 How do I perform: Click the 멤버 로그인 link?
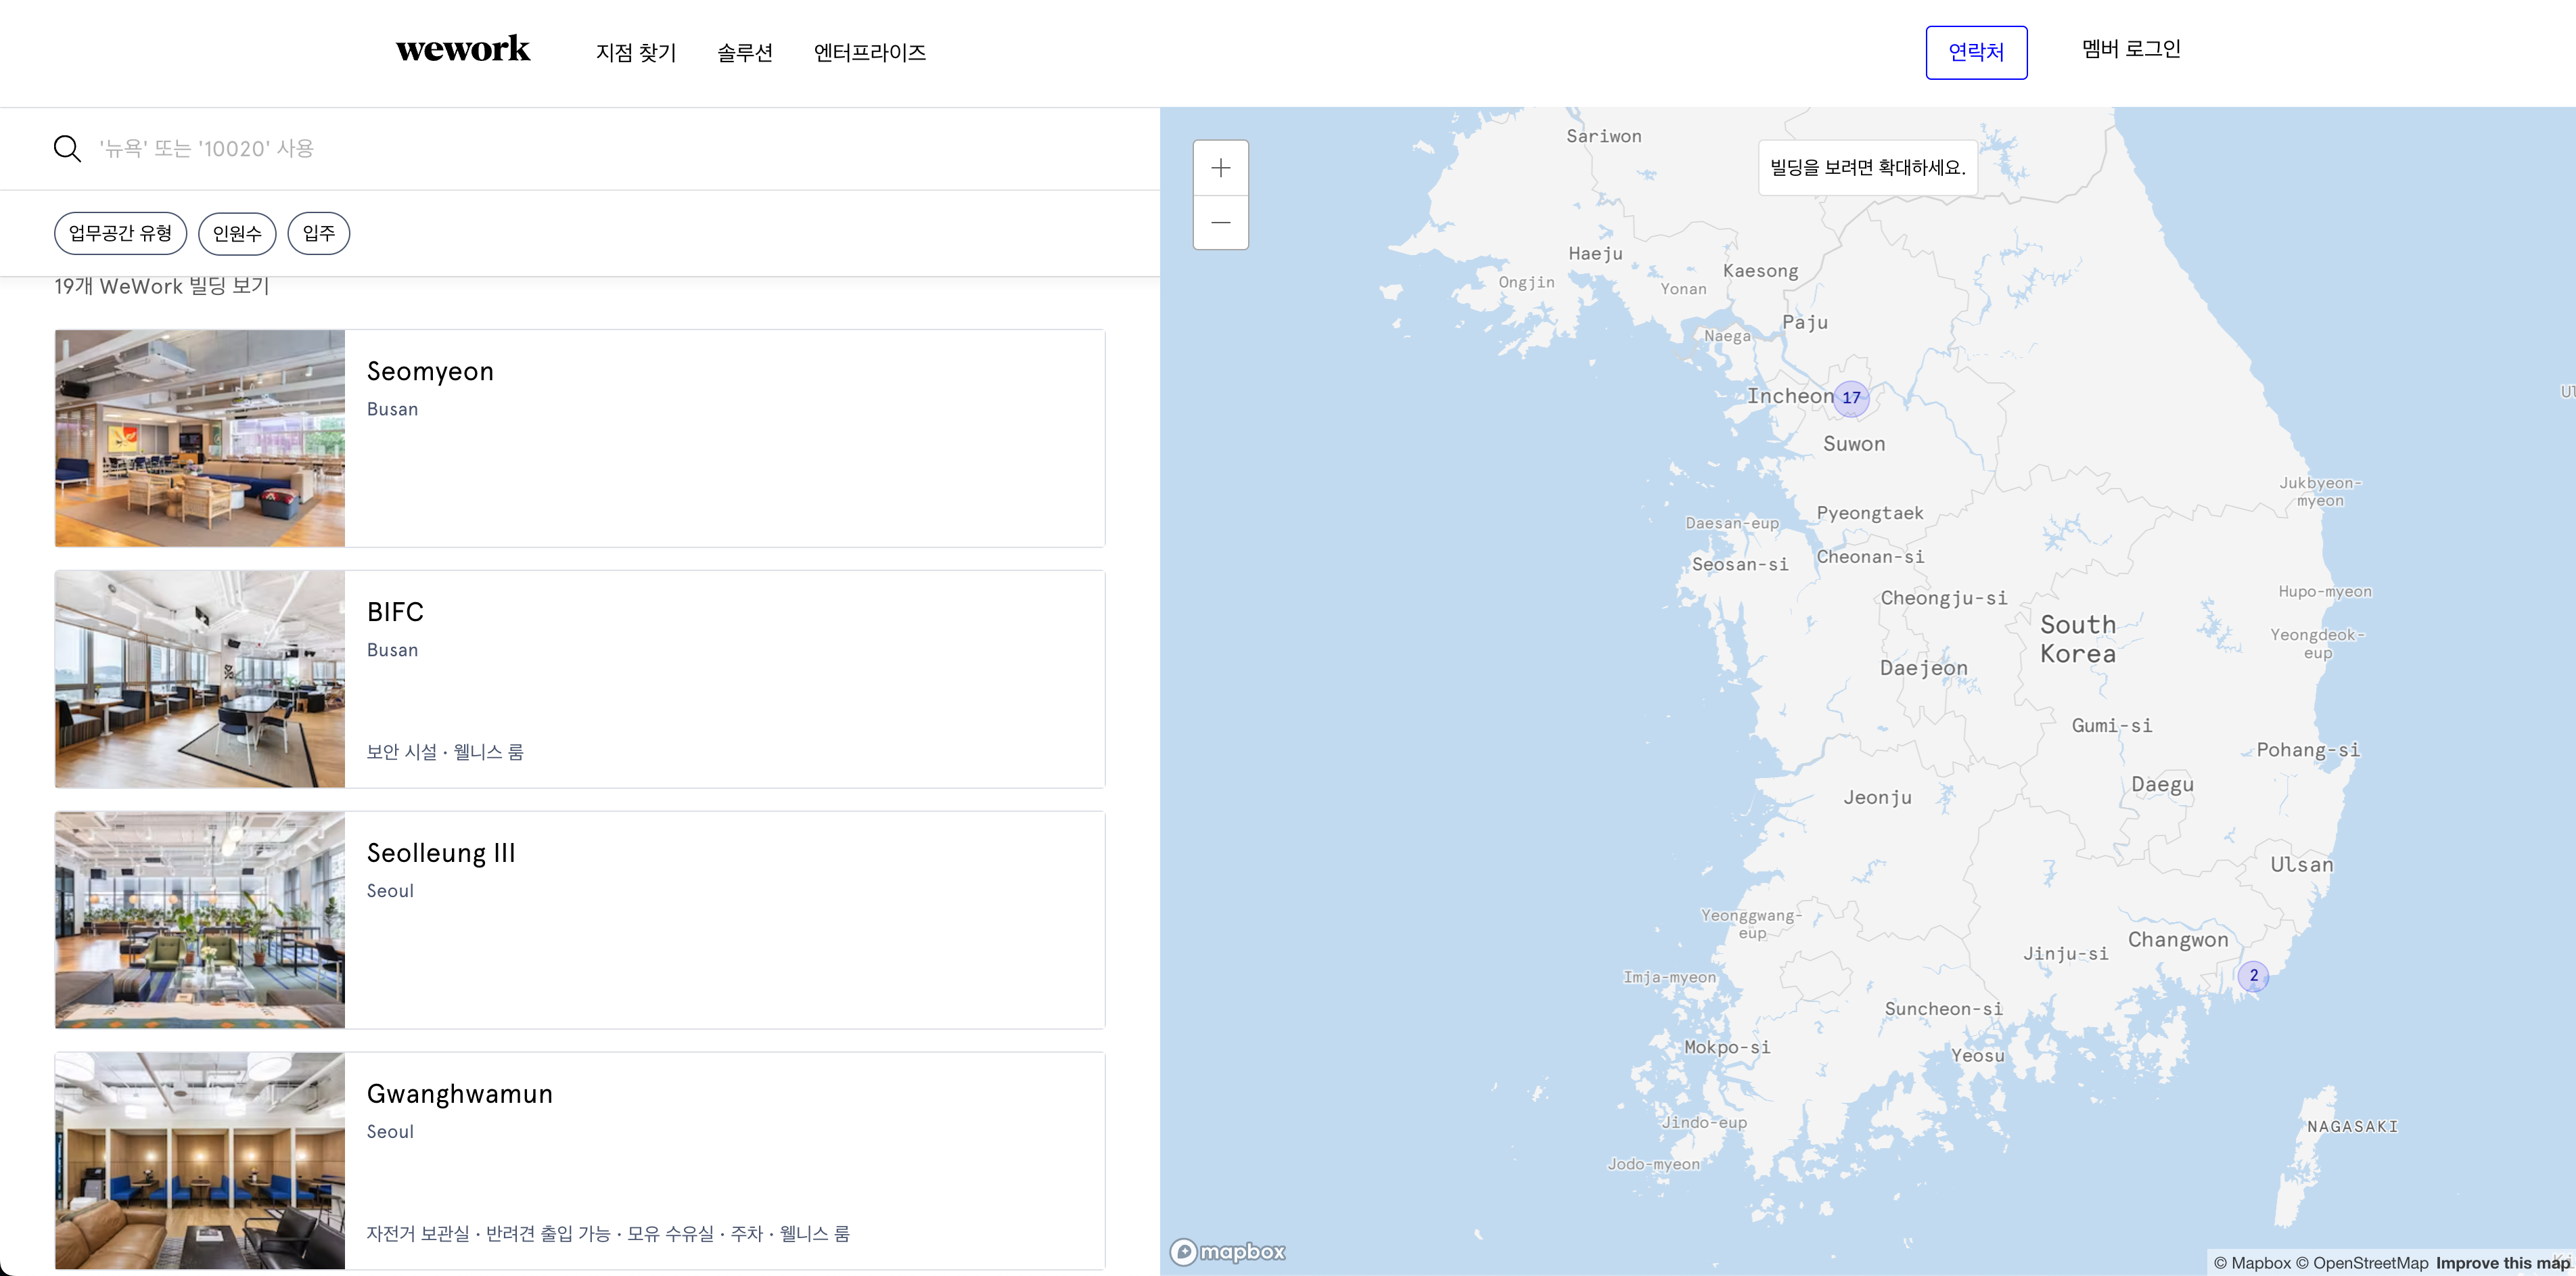(2131, 49)
